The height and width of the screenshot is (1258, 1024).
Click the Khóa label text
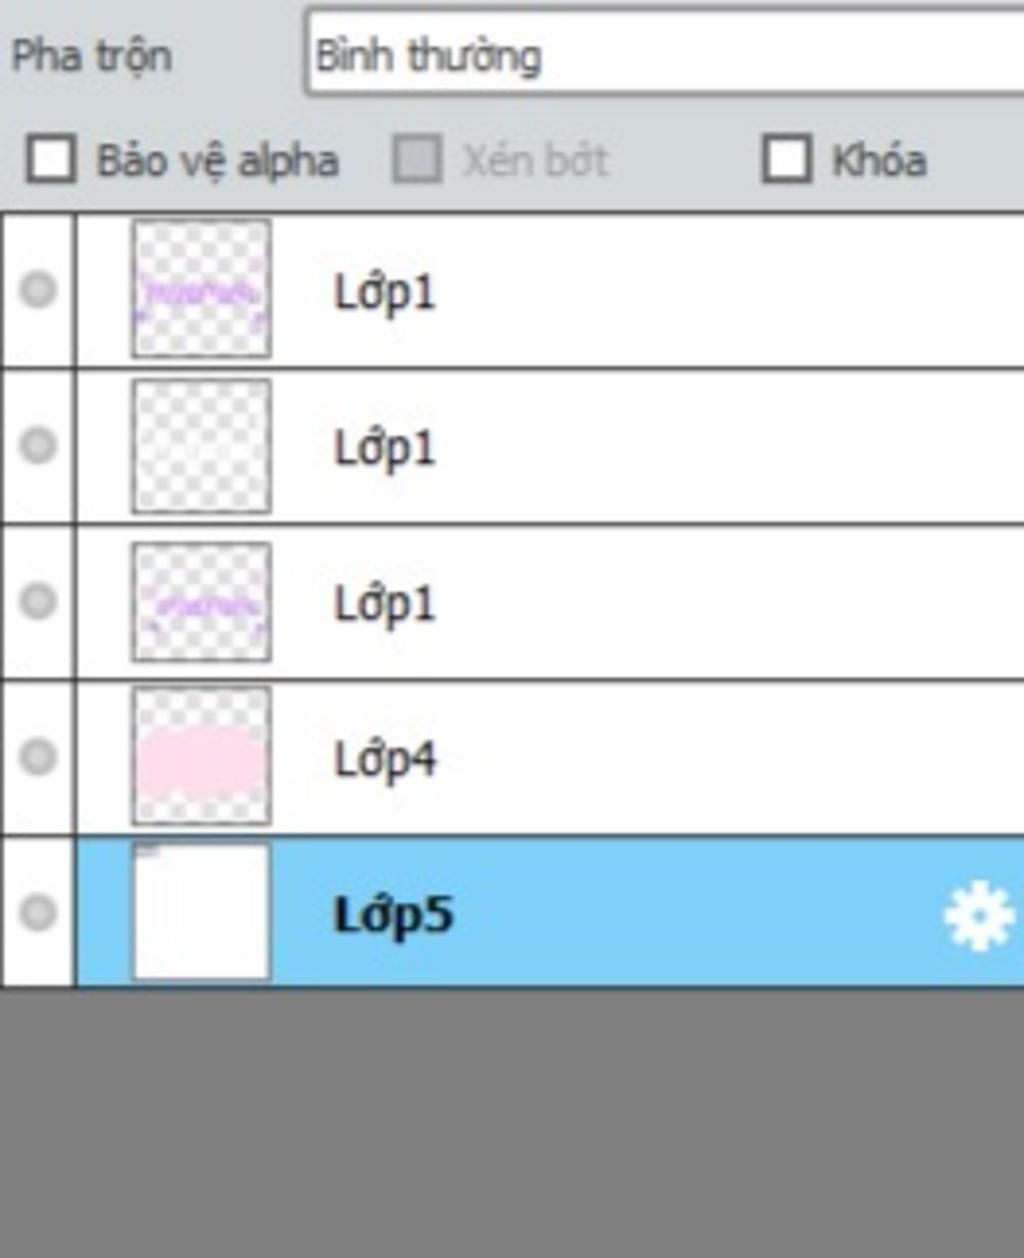[x=879, y=160]
